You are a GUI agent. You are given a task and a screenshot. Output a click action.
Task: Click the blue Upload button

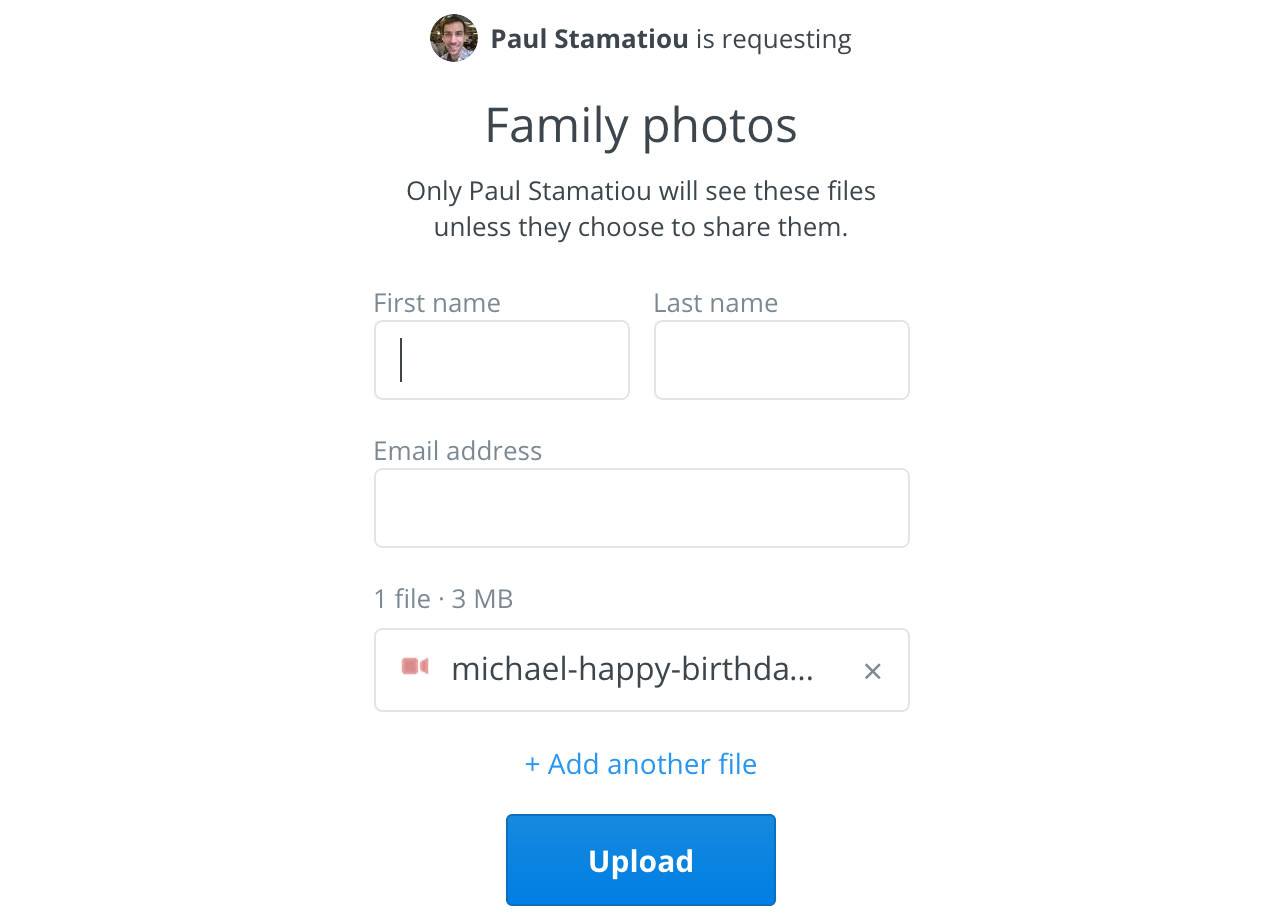[641, 860]
